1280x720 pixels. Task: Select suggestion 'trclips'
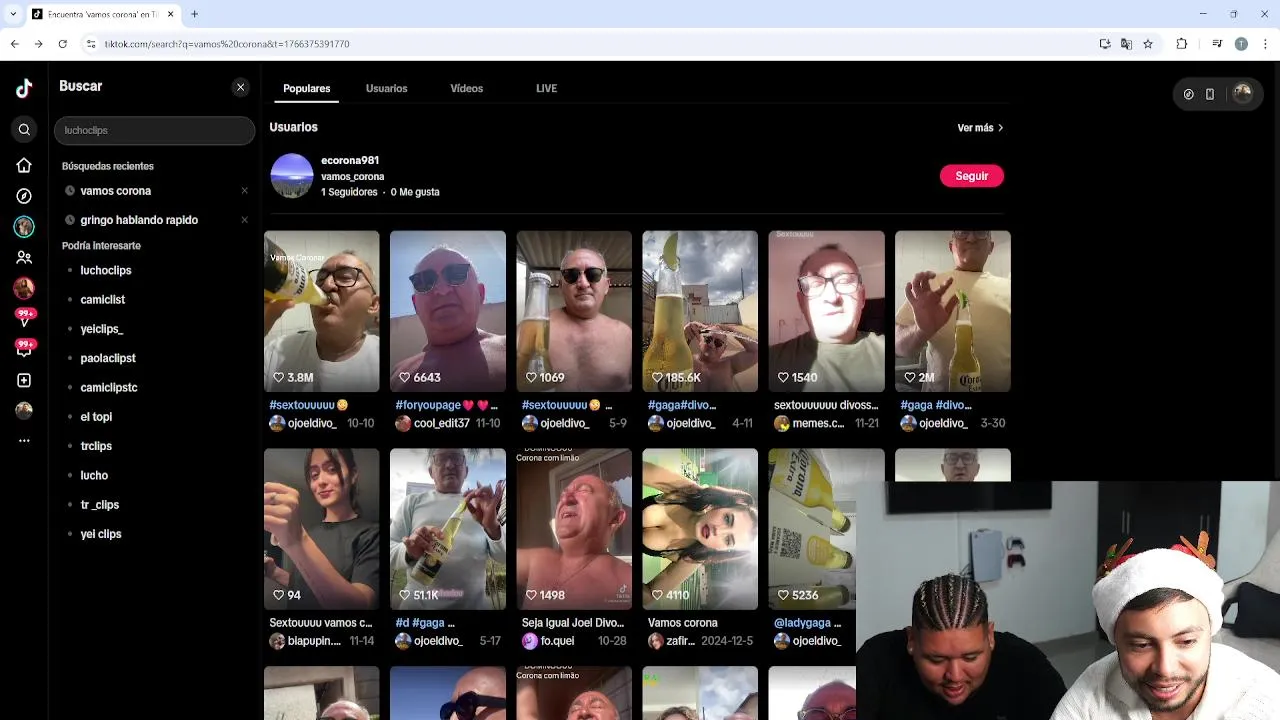click(x=96, y=446)
